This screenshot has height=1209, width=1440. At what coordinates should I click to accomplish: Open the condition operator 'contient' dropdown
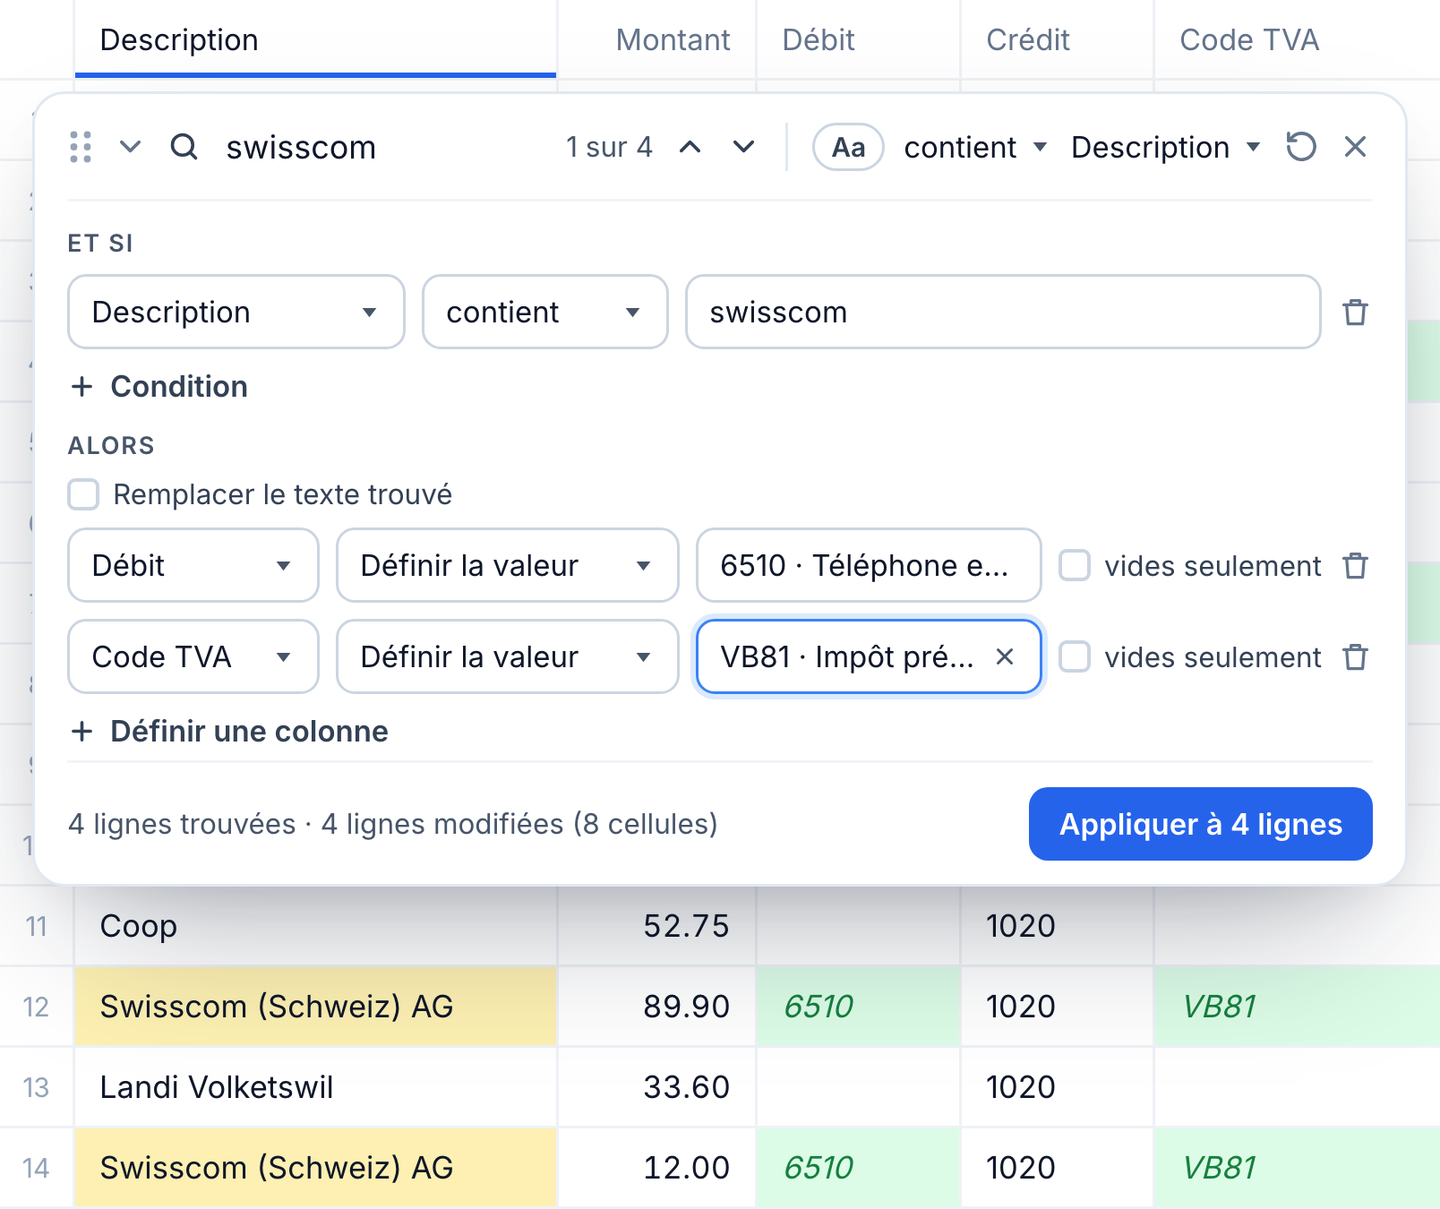click(545, 312)
